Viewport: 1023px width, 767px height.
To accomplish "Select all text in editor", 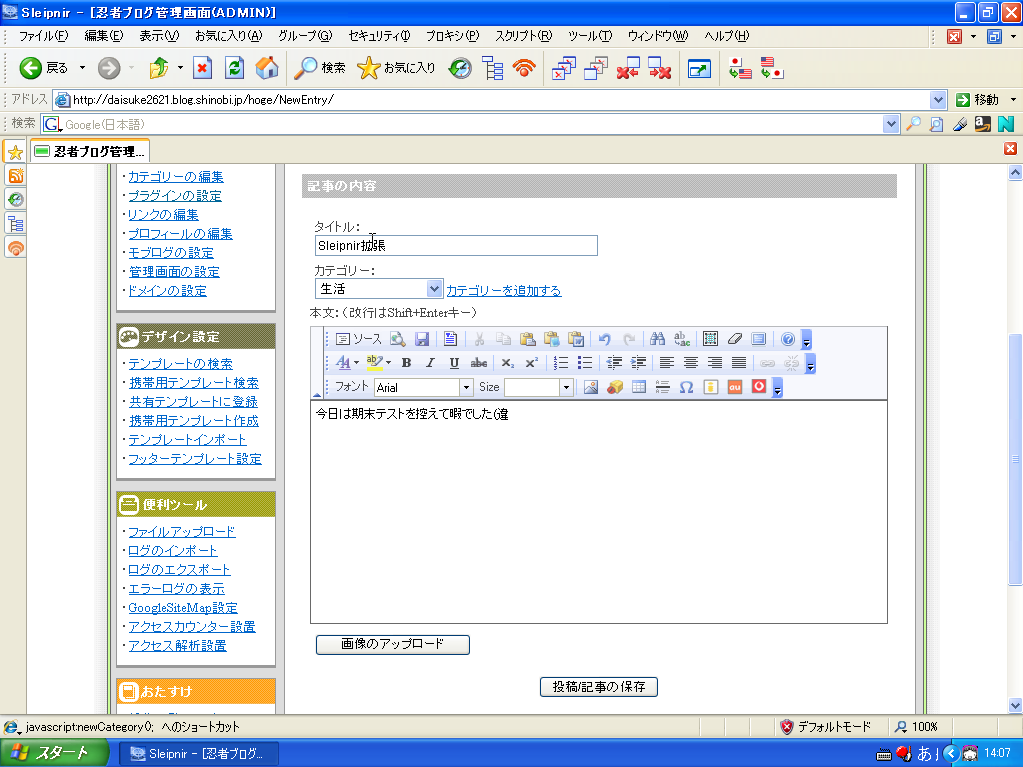I will pyautogui.click(x=710, y=338).
